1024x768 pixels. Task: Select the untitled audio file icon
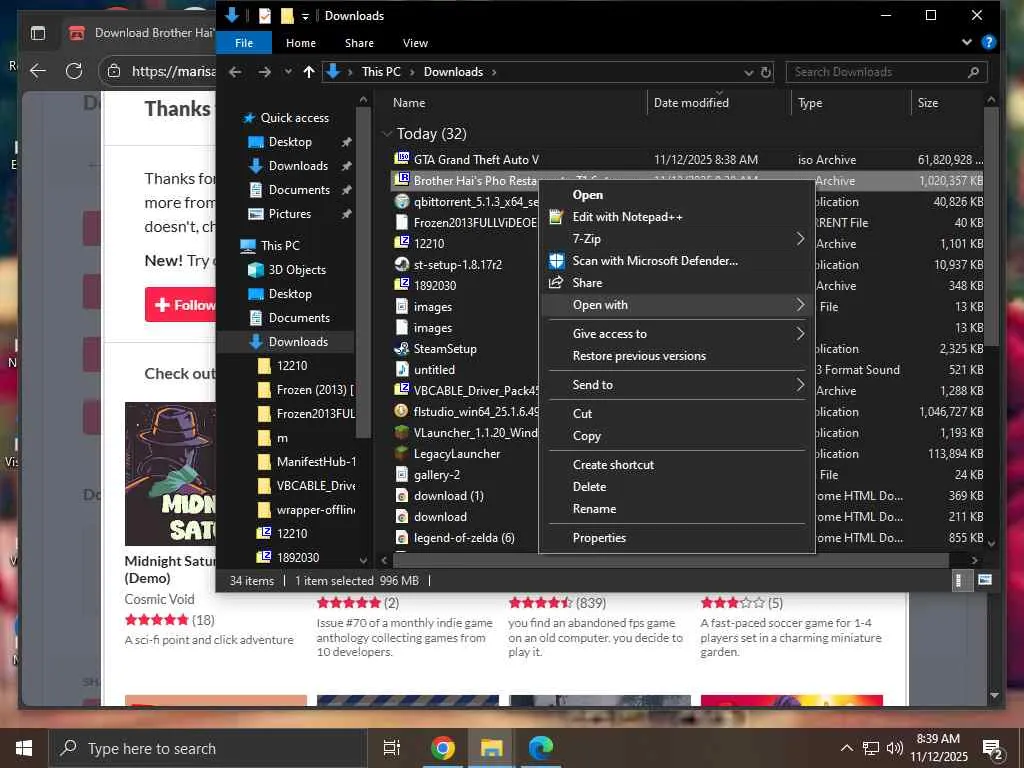point(402,370)
